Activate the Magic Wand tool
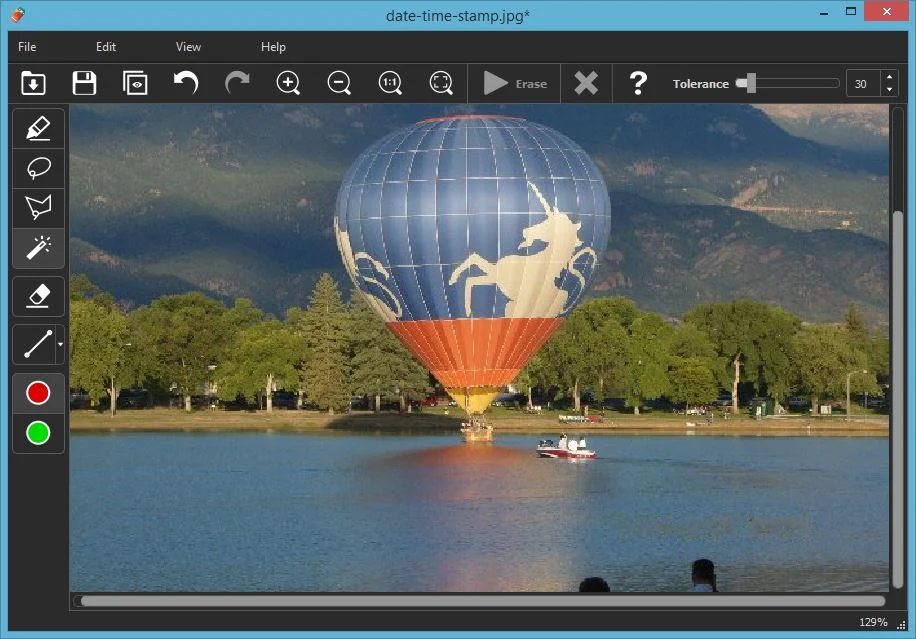This screenshot has height=639, width=916. pyautogui.click(x=38, y=247)
